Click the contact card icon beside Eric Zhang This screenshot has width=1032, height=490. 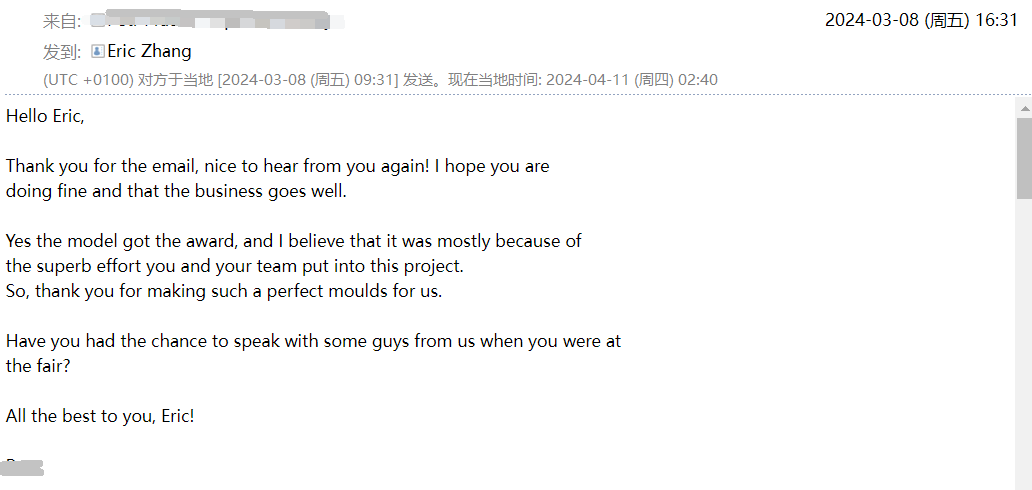tap(97, 51)
